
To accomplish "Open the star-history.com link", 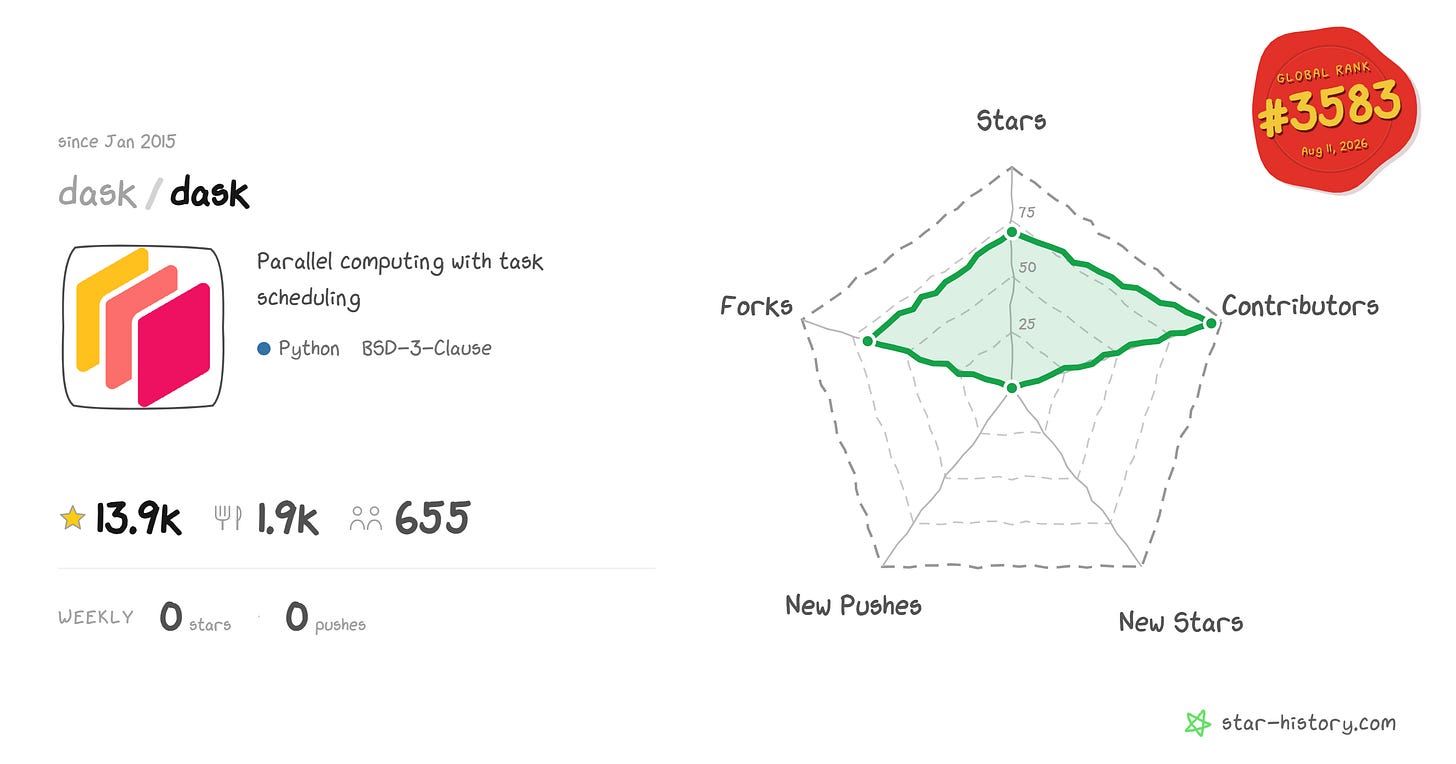I will click(x=1308, y=723).
